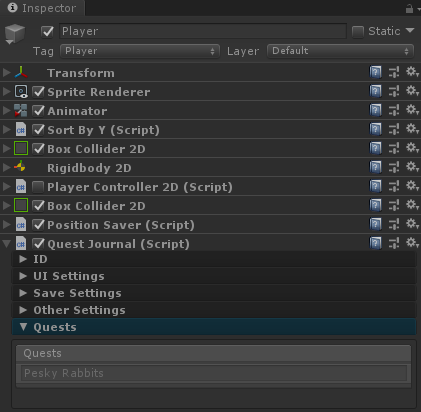Enable the Player Controller 2D script checkbox
Screen dimensions: 421x412
pyautogui.click(x=38, y=187)
